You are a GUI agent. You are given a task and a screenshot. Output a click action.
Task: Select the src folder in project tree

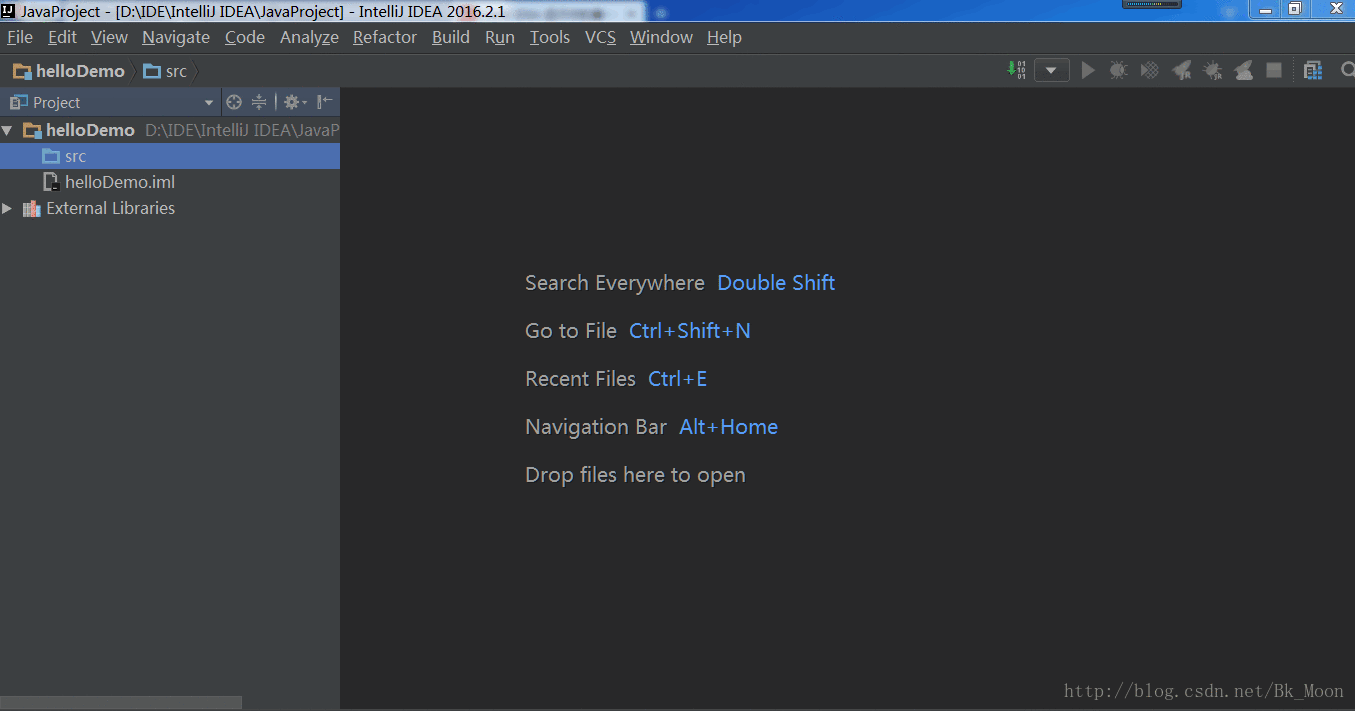pos(170,156)
